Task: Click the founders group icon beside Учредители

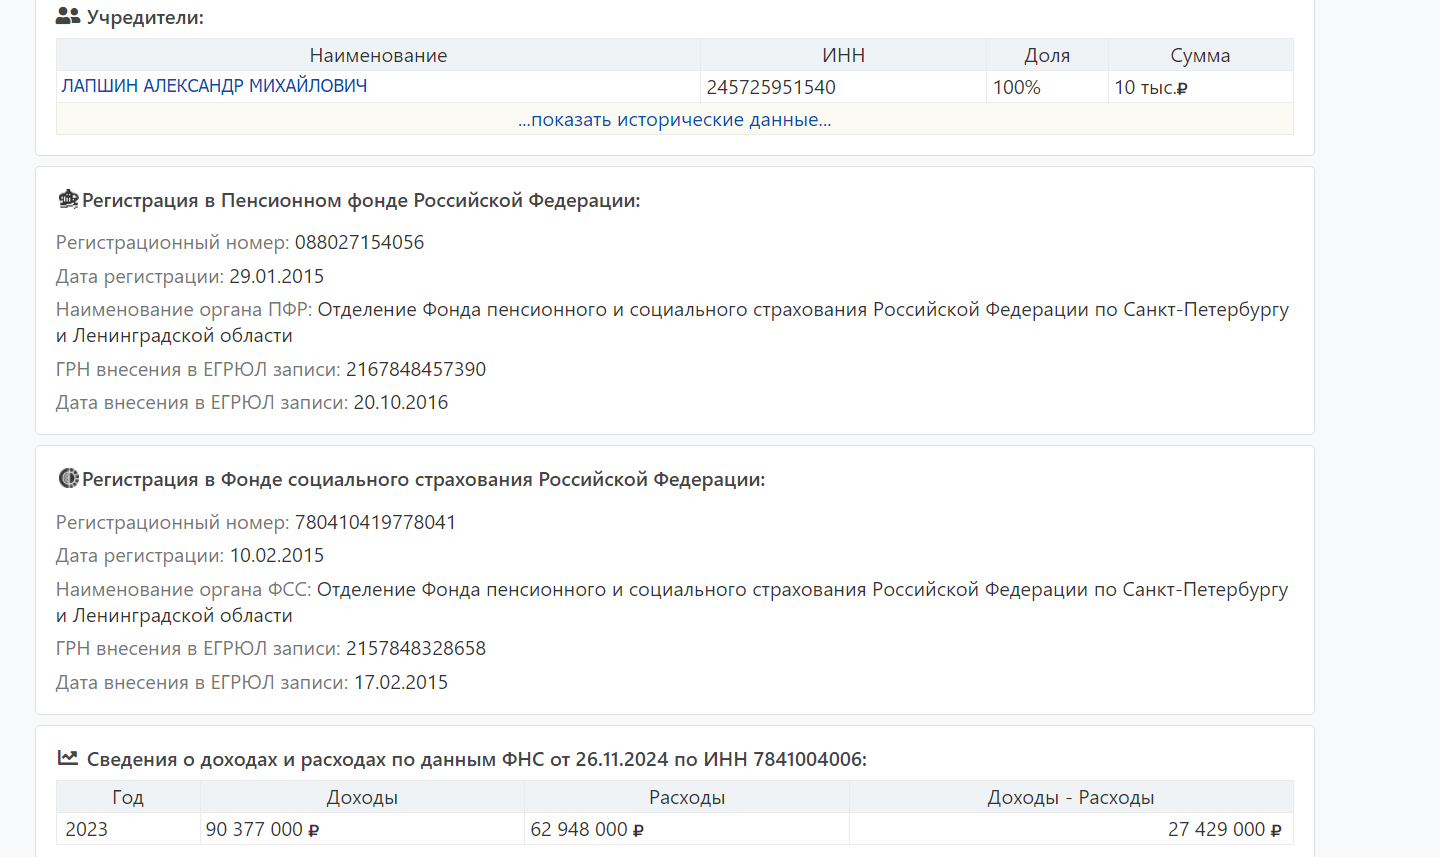Action: tap(68, 16)
